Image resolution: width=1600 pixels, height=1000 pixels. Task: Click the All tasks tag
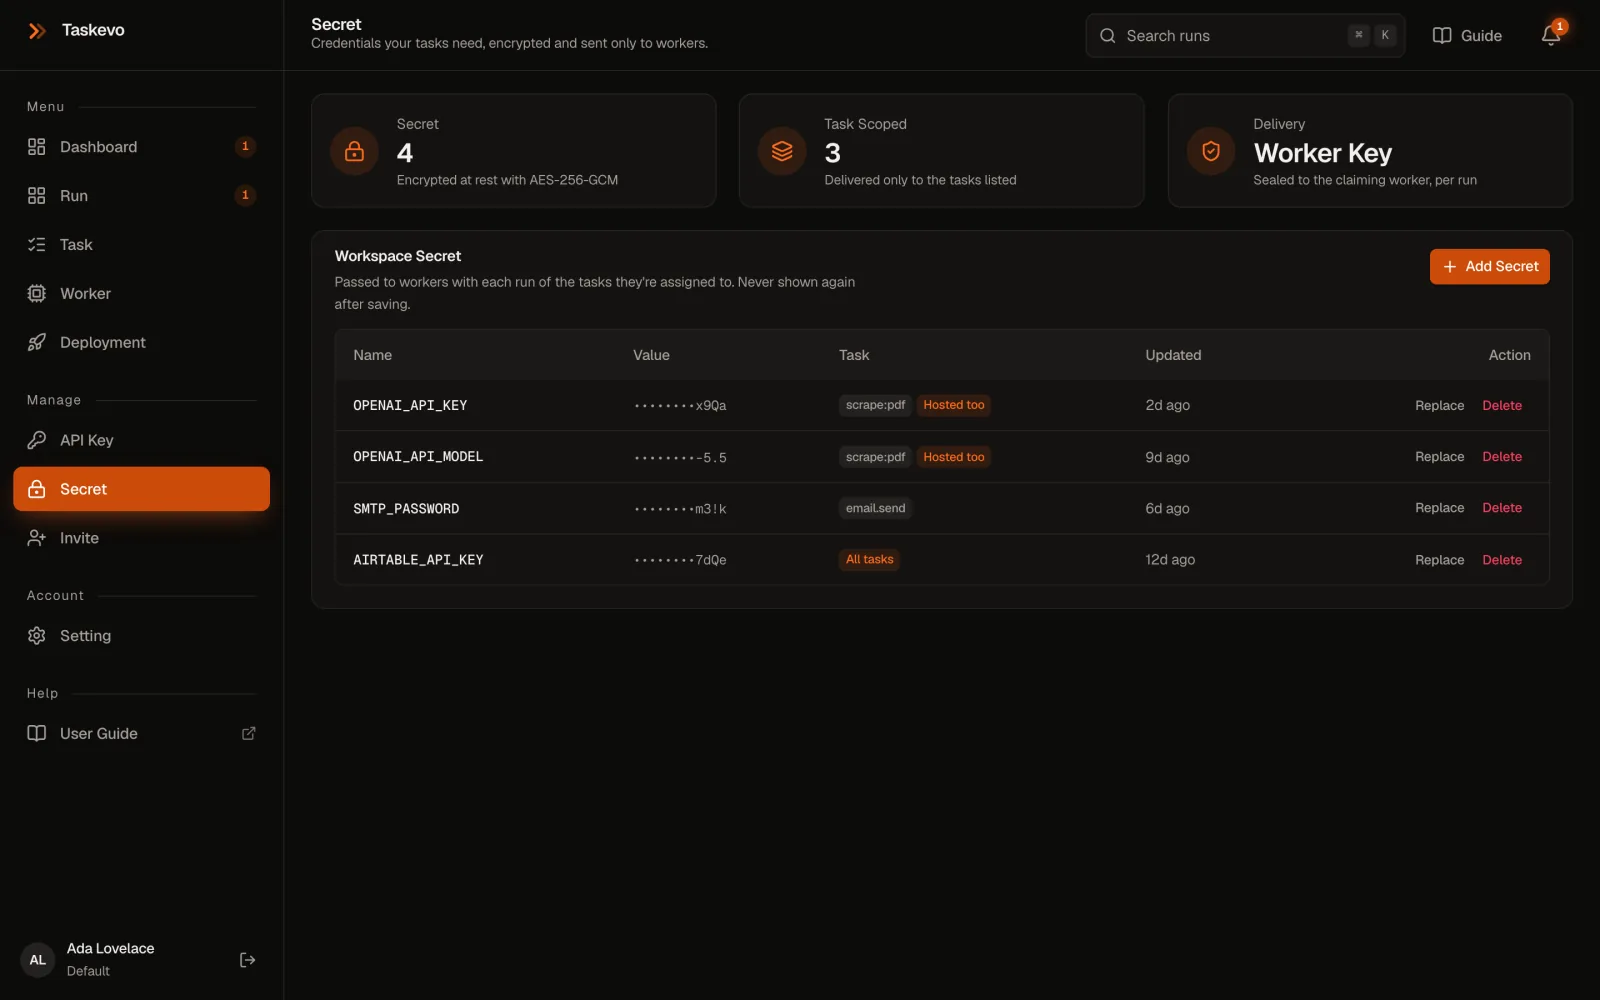(869, 560)
